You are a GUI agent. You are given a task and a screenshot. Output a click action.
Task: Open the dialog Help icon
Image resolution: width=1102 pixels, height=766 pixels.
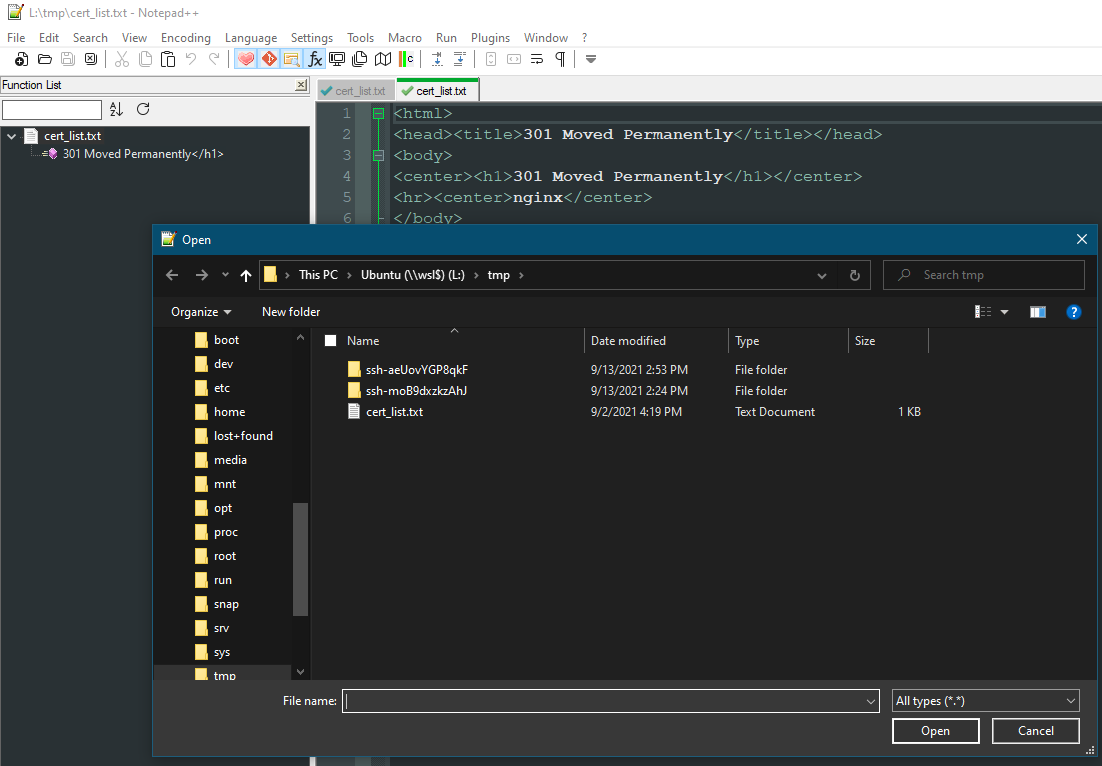[1073, 312]
